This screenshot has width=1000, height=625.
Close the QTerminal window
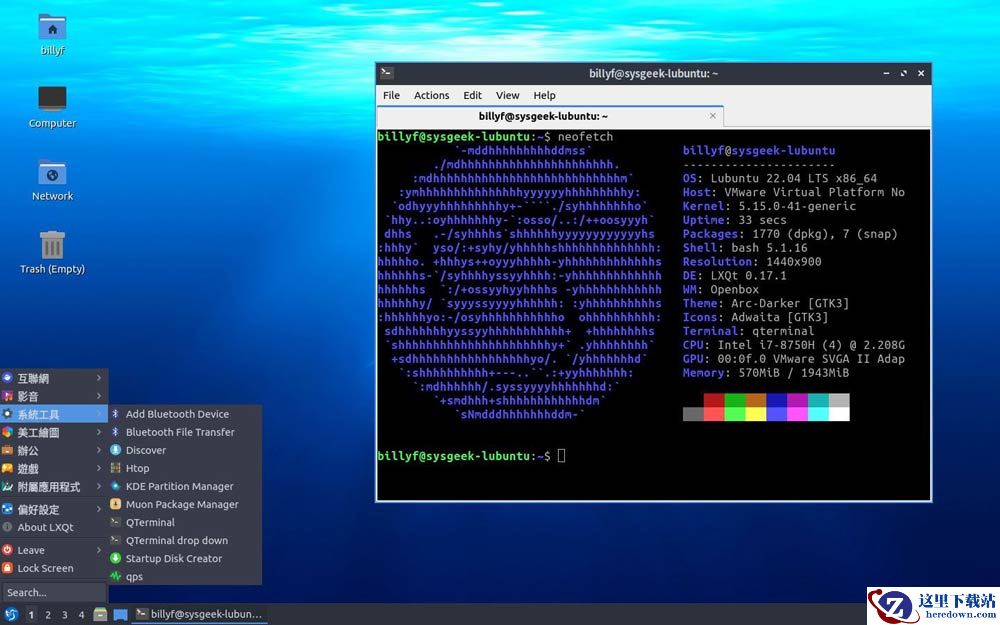(x=921, y=73)
